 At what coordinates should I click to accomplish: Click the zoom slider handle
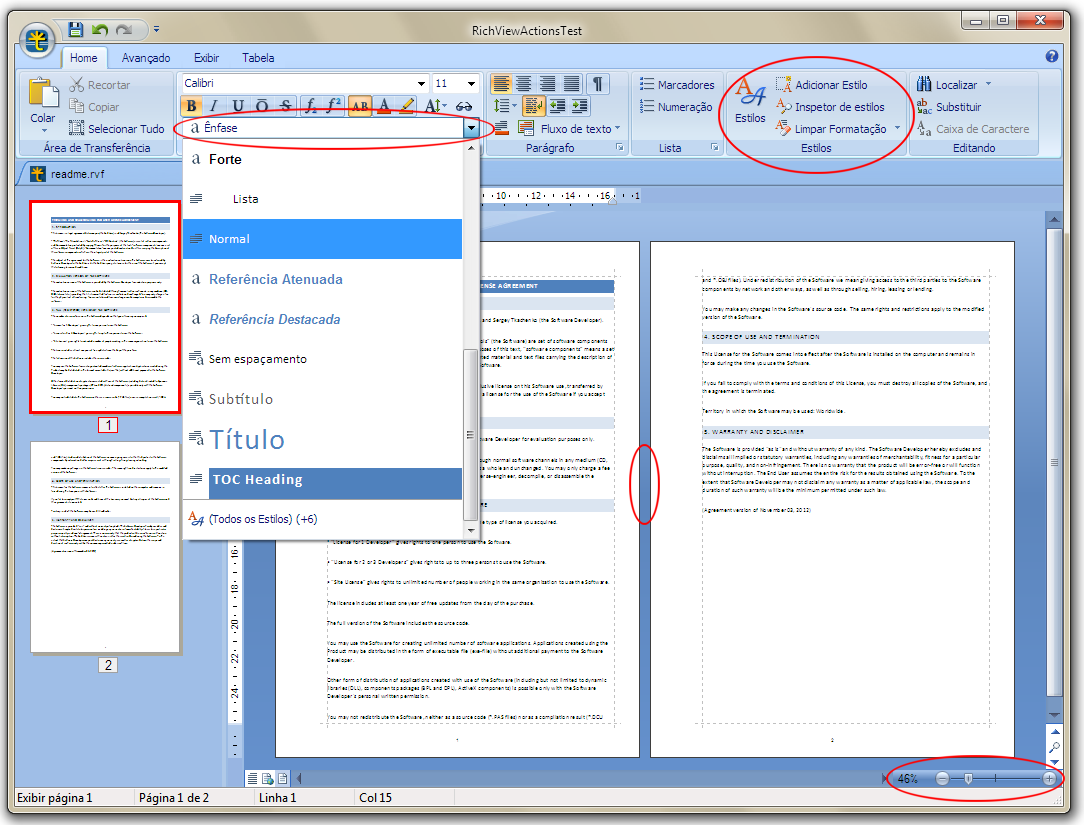968,778
